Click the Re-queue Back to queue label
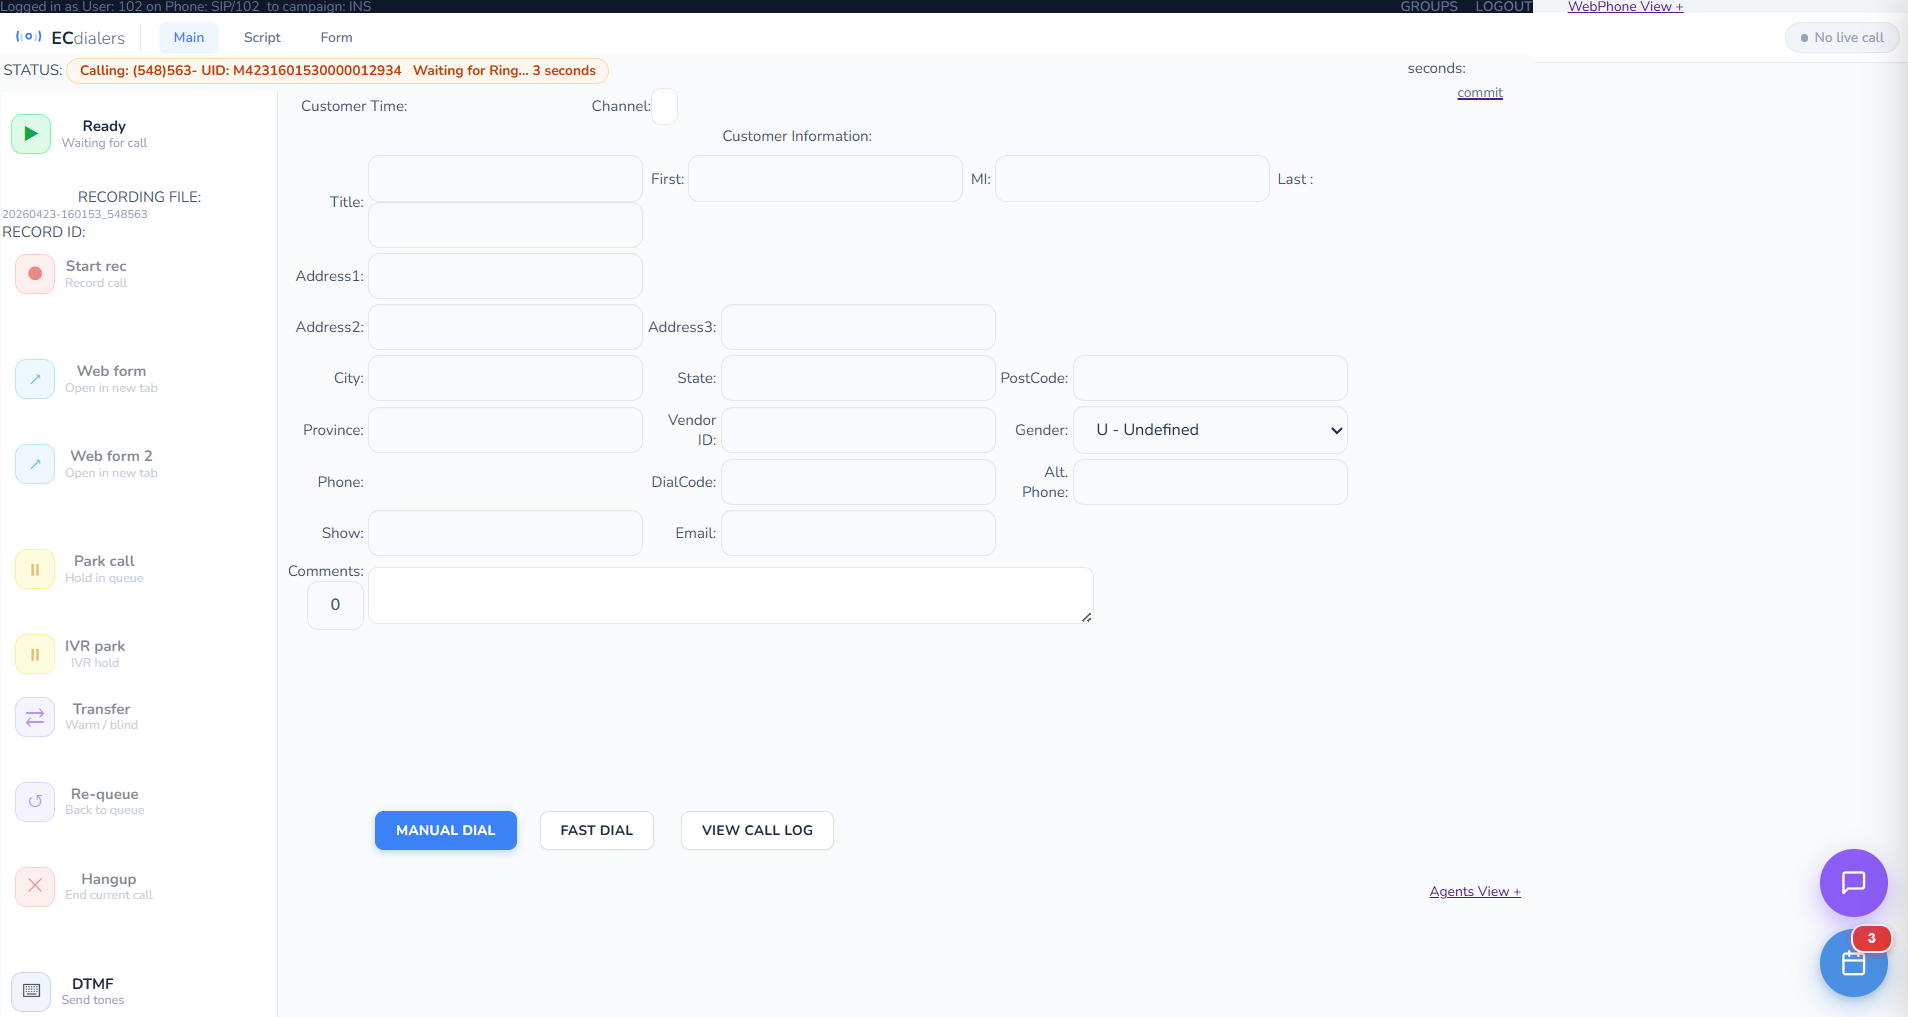The width and height of the screenshot is (1908, 1017). [x=105, y=801]
